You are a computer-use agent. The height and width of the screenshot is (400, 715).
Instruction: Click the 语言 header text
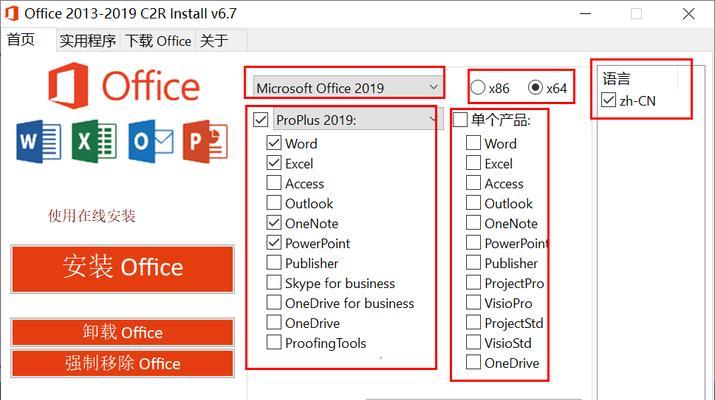[616, 78]
